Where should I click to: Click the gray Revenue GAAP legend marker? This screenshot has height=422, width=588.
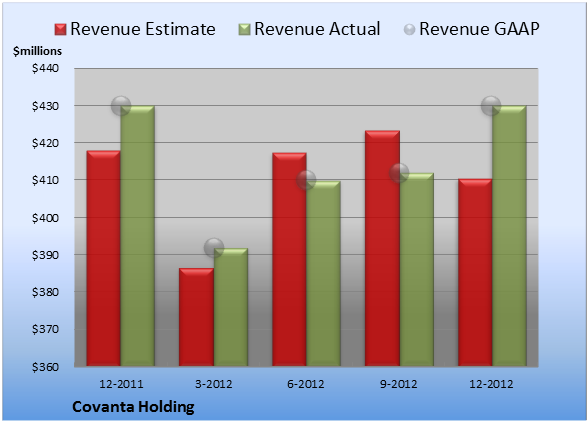point(410,30)
